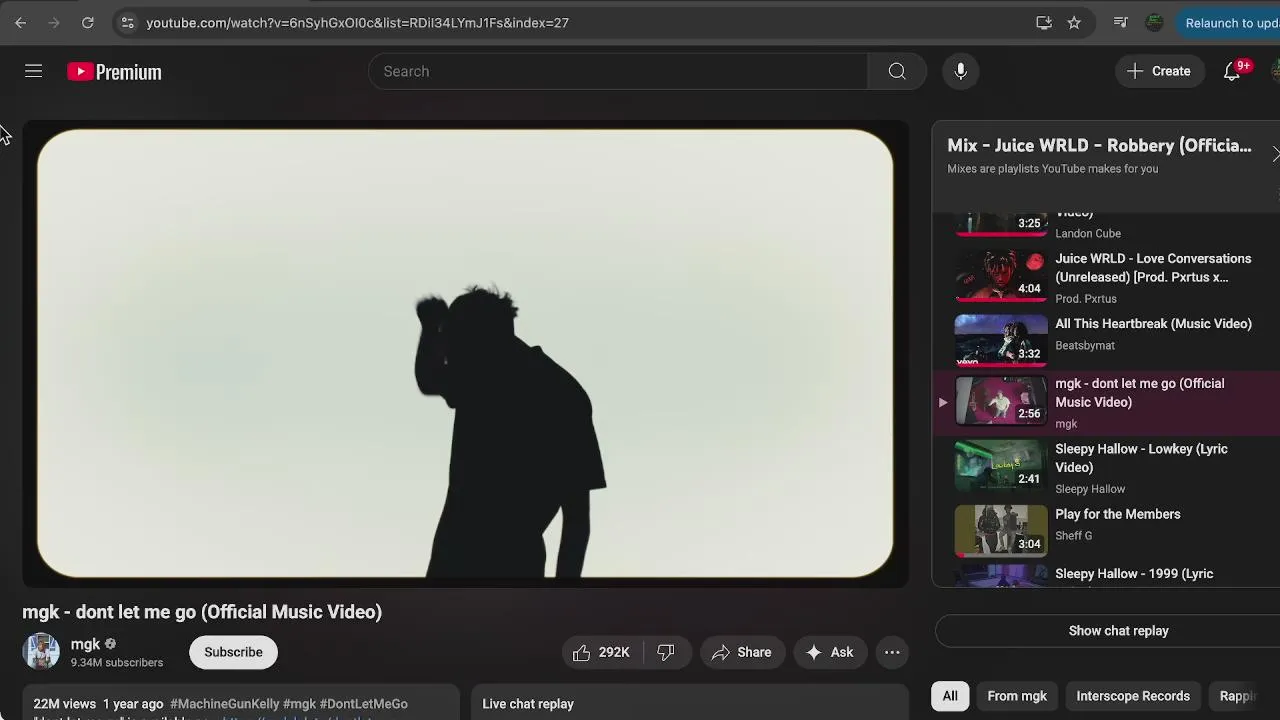Image resolution: width=1280 pixels, height=720 pixels.
Task: Open Chrome profile avatar
Action: 1154,22
